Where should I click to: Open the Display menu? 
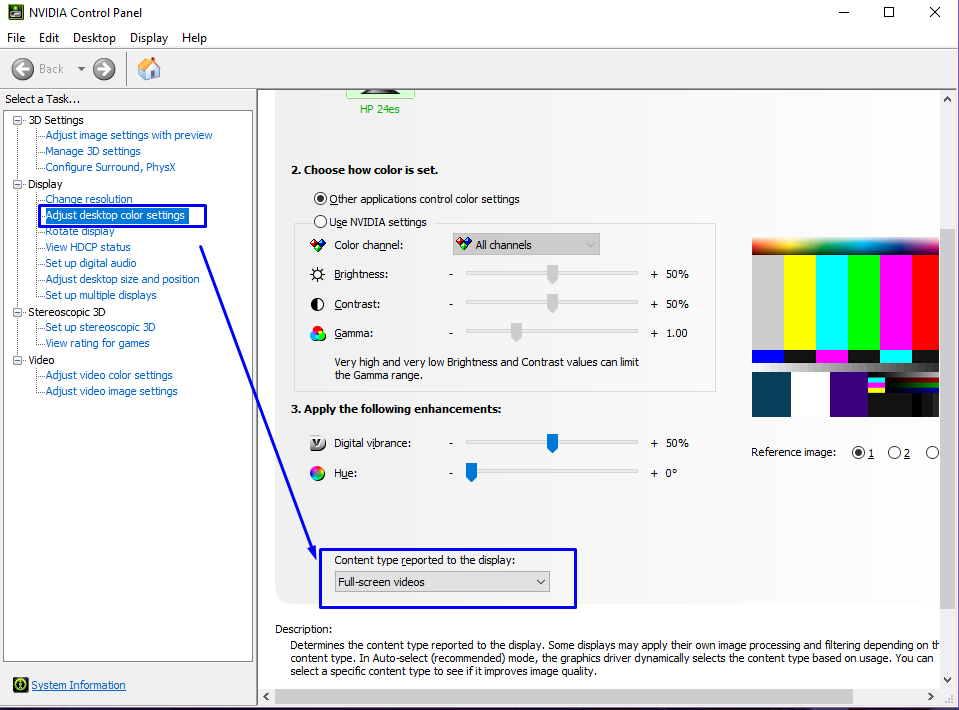[x=149, y=38]
